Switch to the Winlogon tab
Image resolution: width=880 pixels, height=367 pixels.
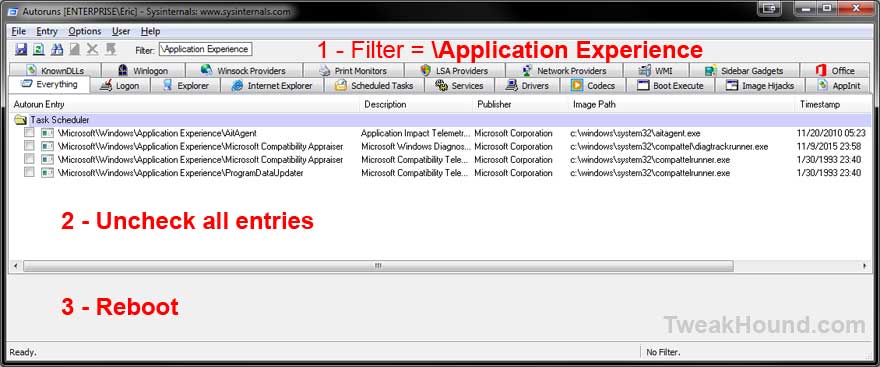pyautogui.click(x=143, y=71)
